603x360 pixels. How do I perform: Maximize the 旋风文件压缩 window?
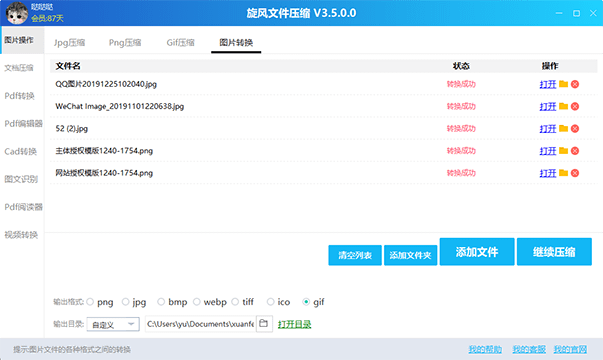pyautogui.click(x=576, y=13)
